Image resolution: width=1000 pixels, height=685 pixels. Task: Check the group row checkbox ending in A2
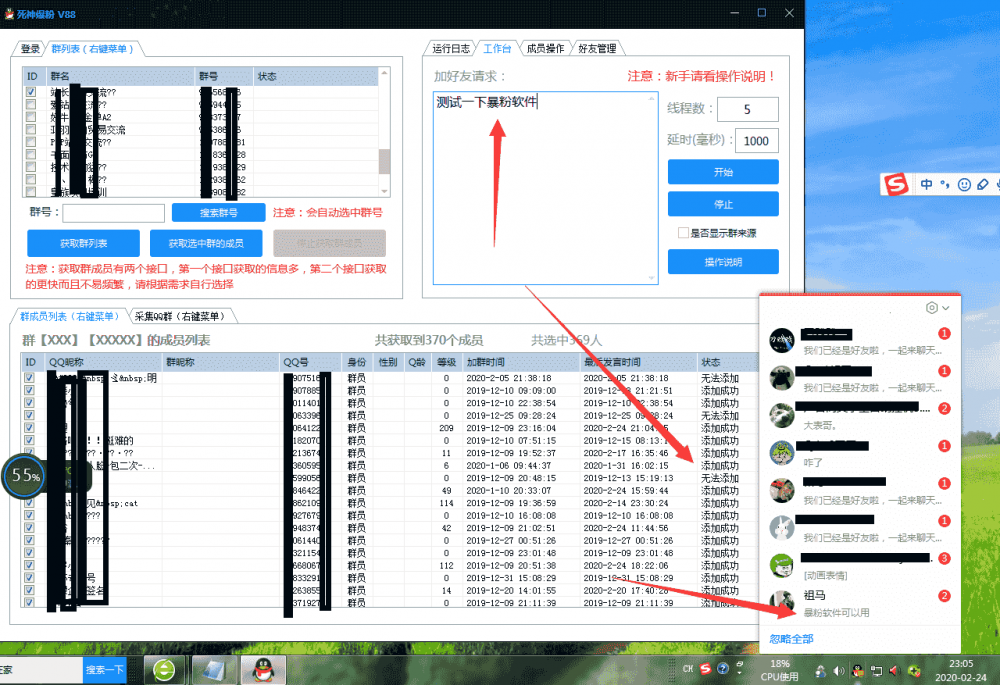coord(31,117)
